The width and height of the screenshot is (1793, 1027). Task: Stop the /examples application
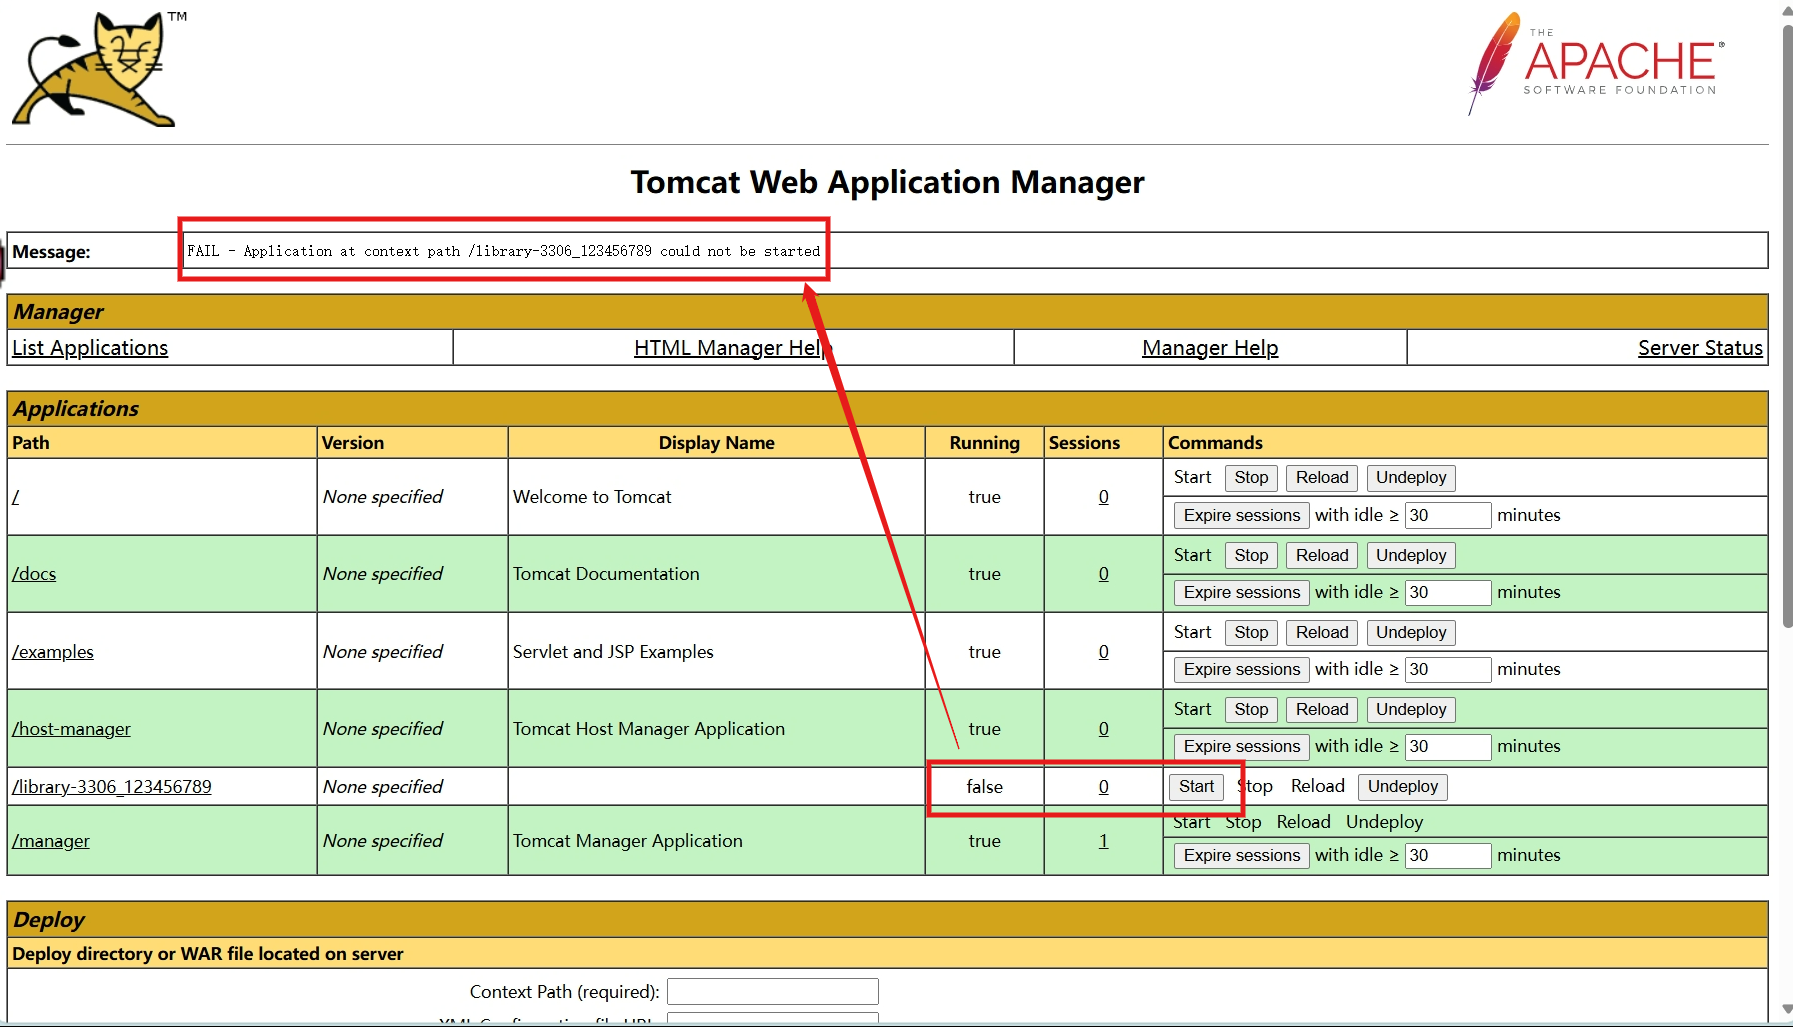[x=1251, y=633]
